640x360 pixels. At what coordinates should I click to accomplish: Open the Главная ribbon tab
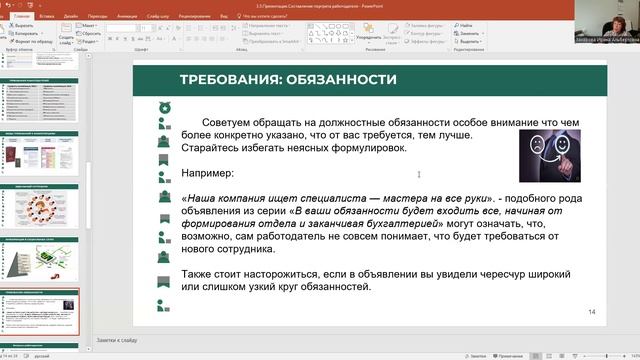click(21, 16)
